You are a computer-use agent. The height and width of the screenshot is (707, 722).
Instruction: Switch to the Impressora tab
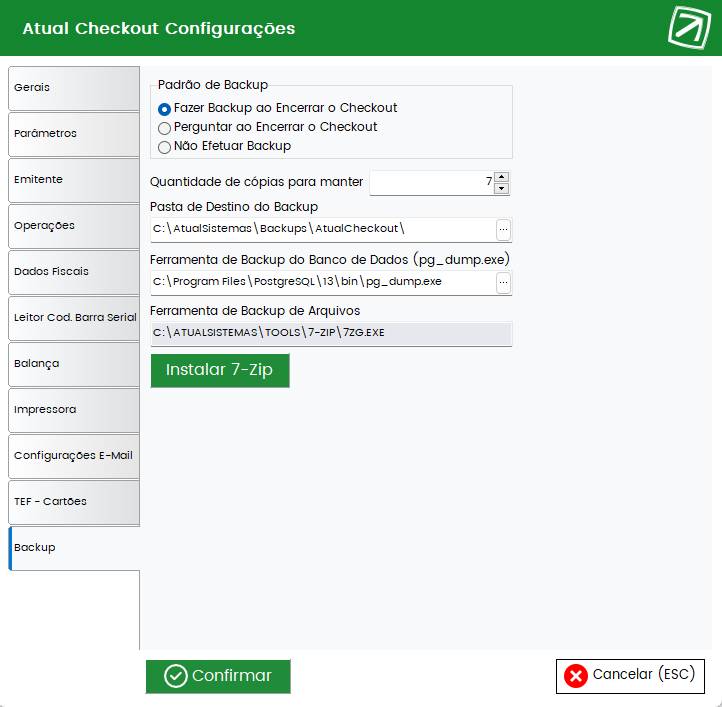74,410
